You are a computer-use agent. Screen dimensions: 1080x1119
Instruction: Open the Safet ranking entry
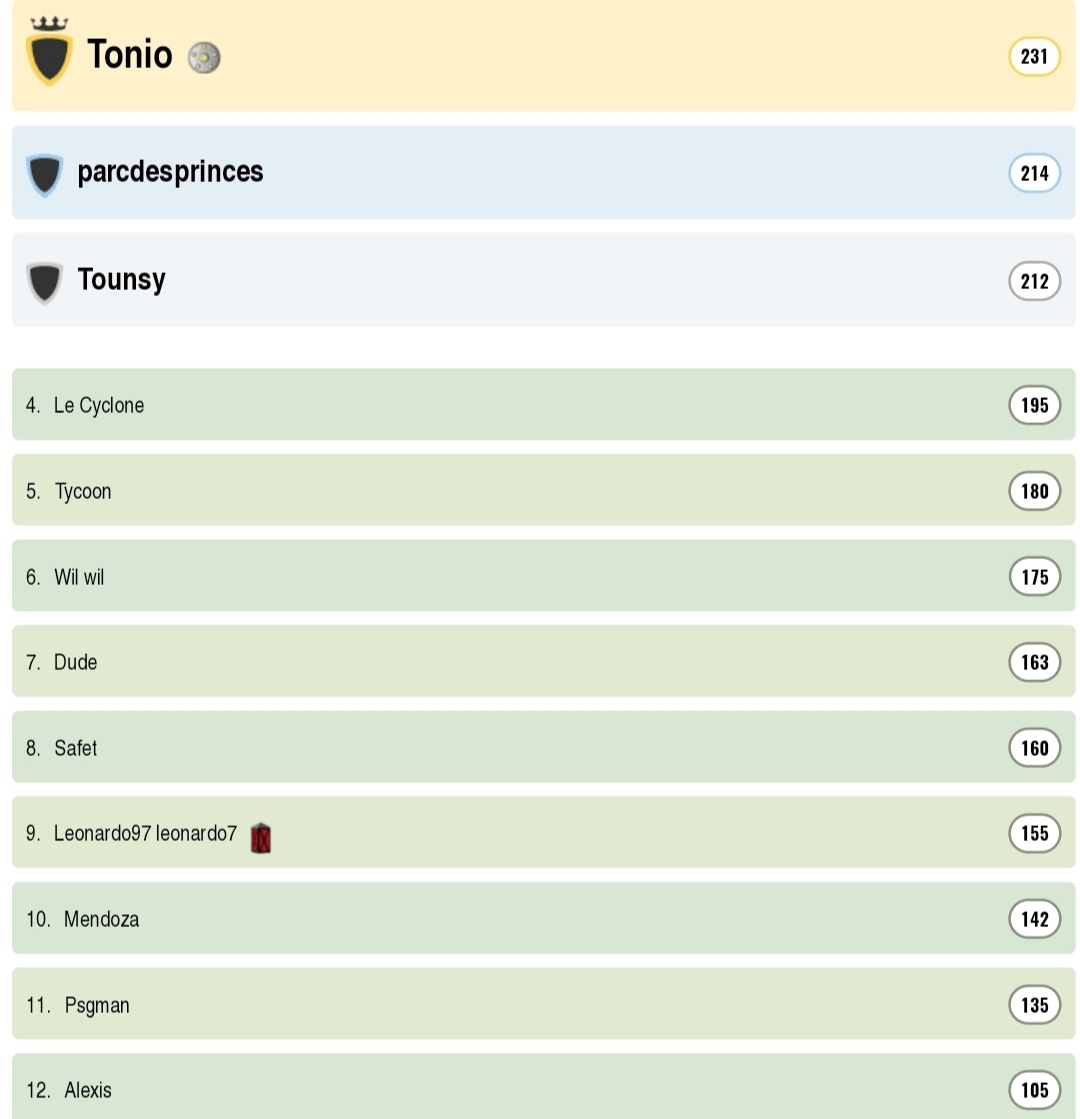(75, 748)
